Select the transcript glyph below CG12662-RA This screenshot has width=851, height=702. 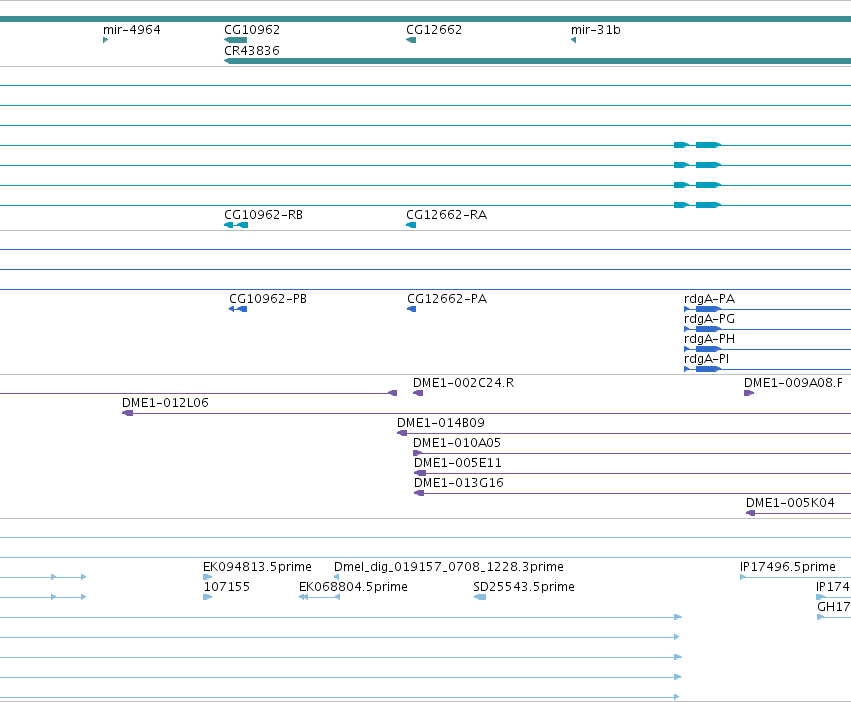coord(411,225)
